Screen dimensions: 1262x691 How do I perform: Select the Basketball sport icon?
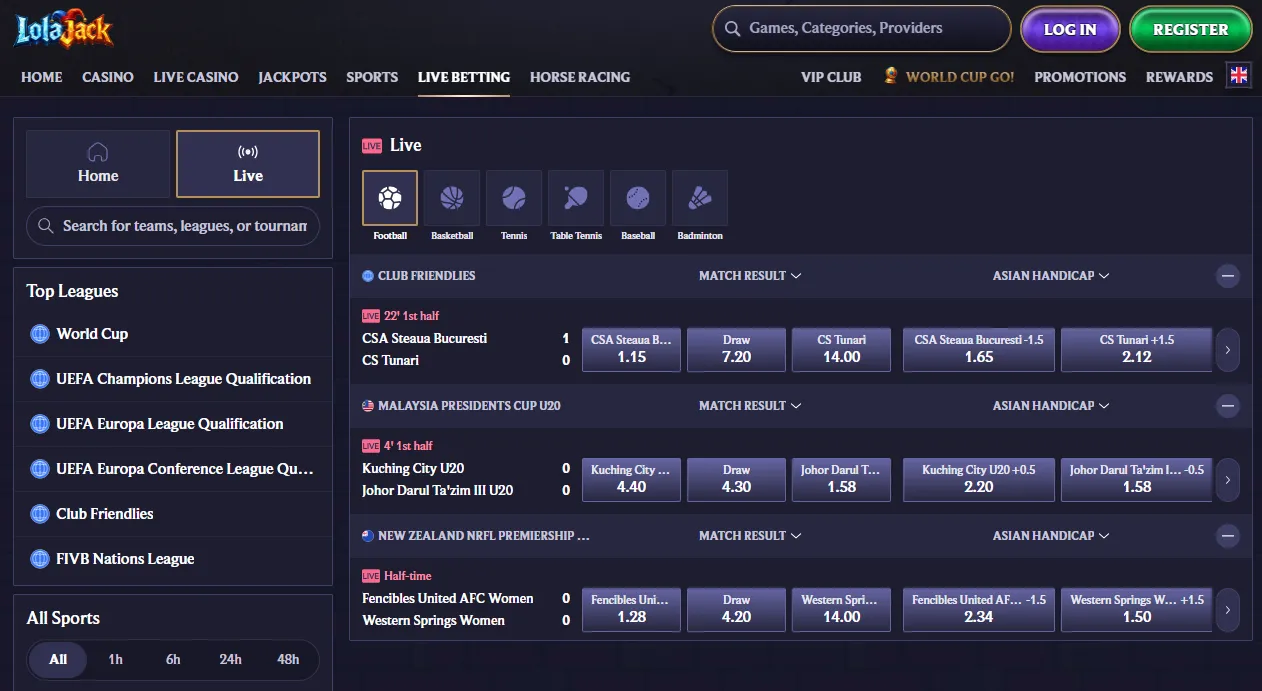[x=452, y=198]
